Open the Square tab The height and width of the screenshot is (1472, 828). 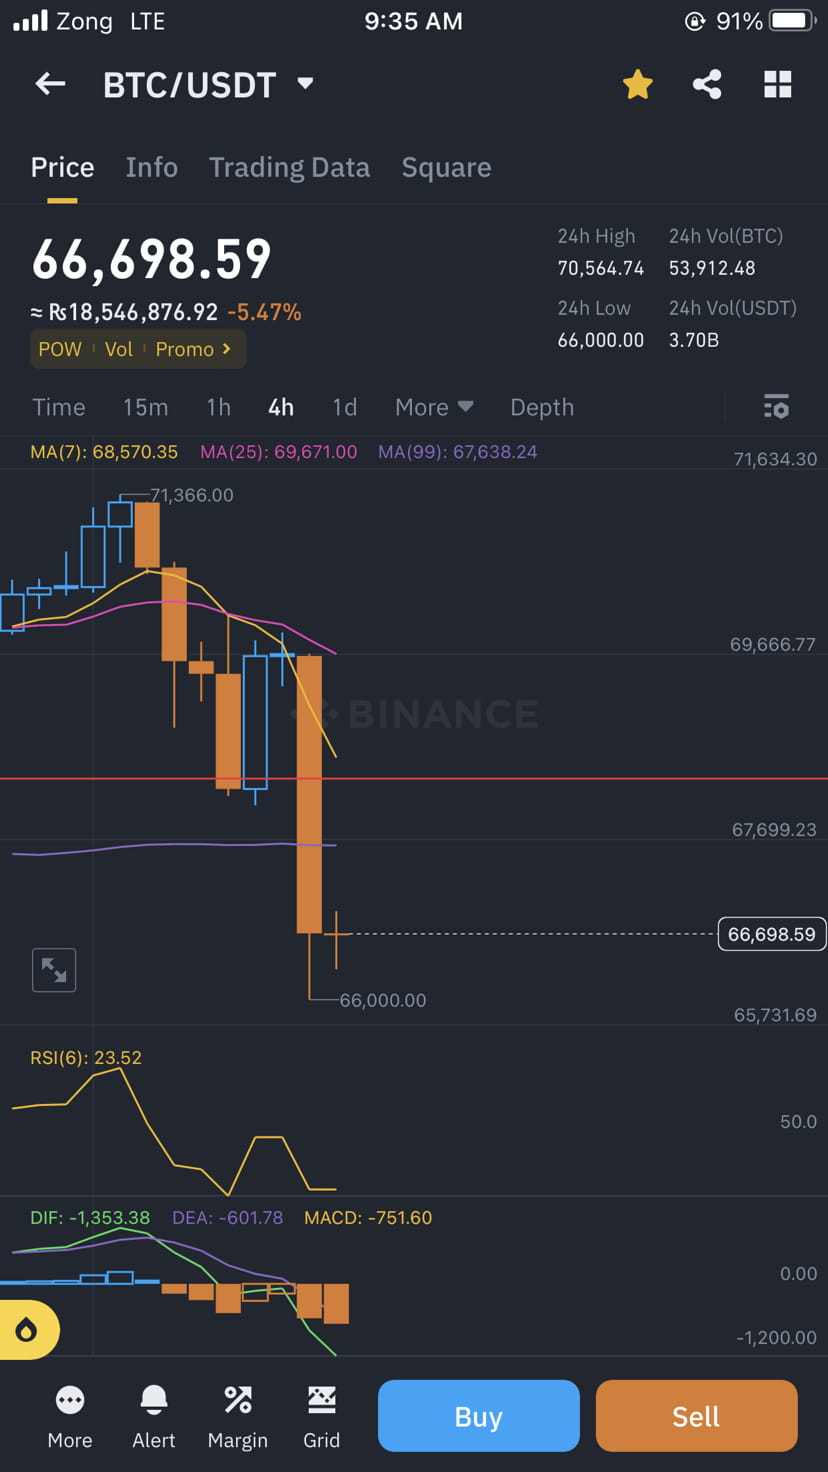tap(446, 167)
